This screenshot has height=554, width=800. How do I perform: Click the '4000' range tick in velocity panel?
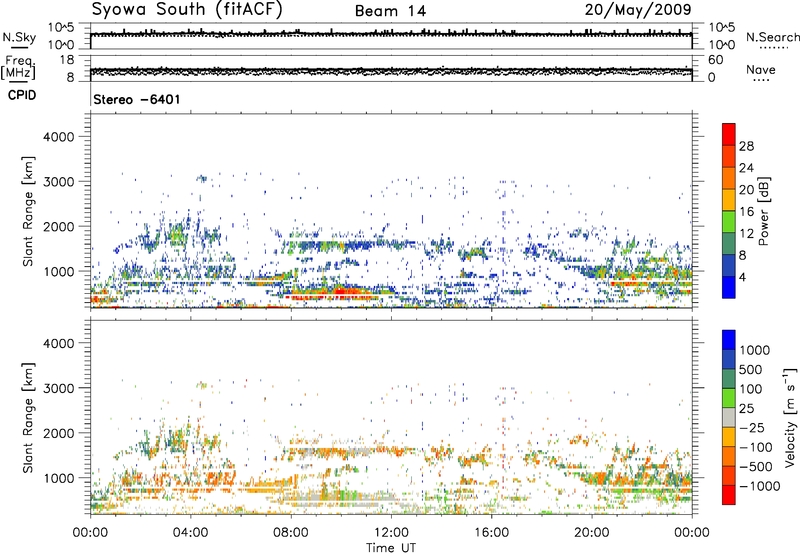point(58,343)
